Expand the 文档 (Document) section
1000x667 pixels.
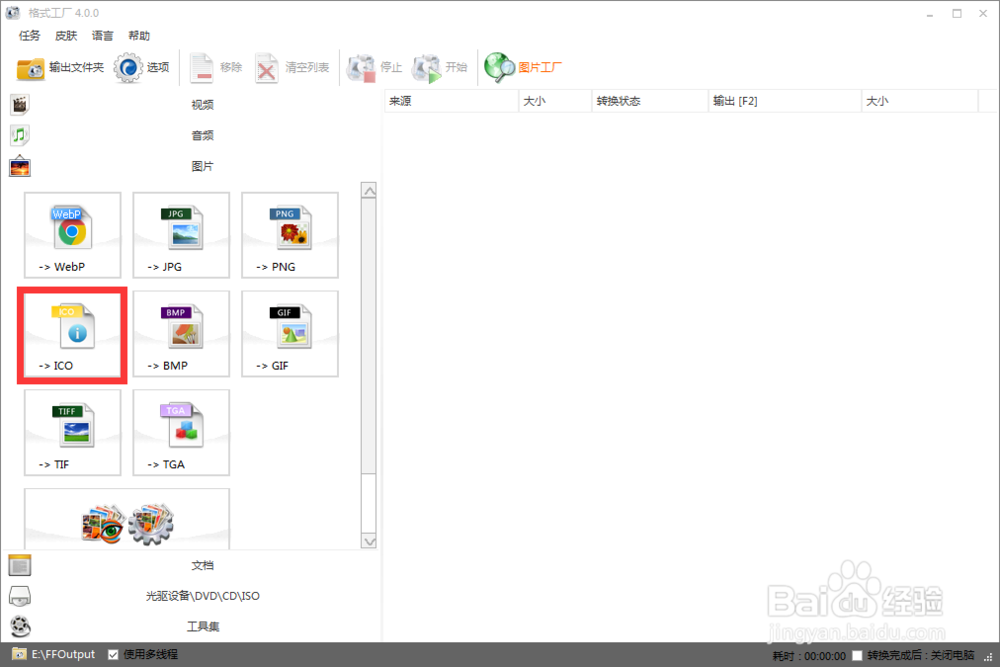(202, 565)
